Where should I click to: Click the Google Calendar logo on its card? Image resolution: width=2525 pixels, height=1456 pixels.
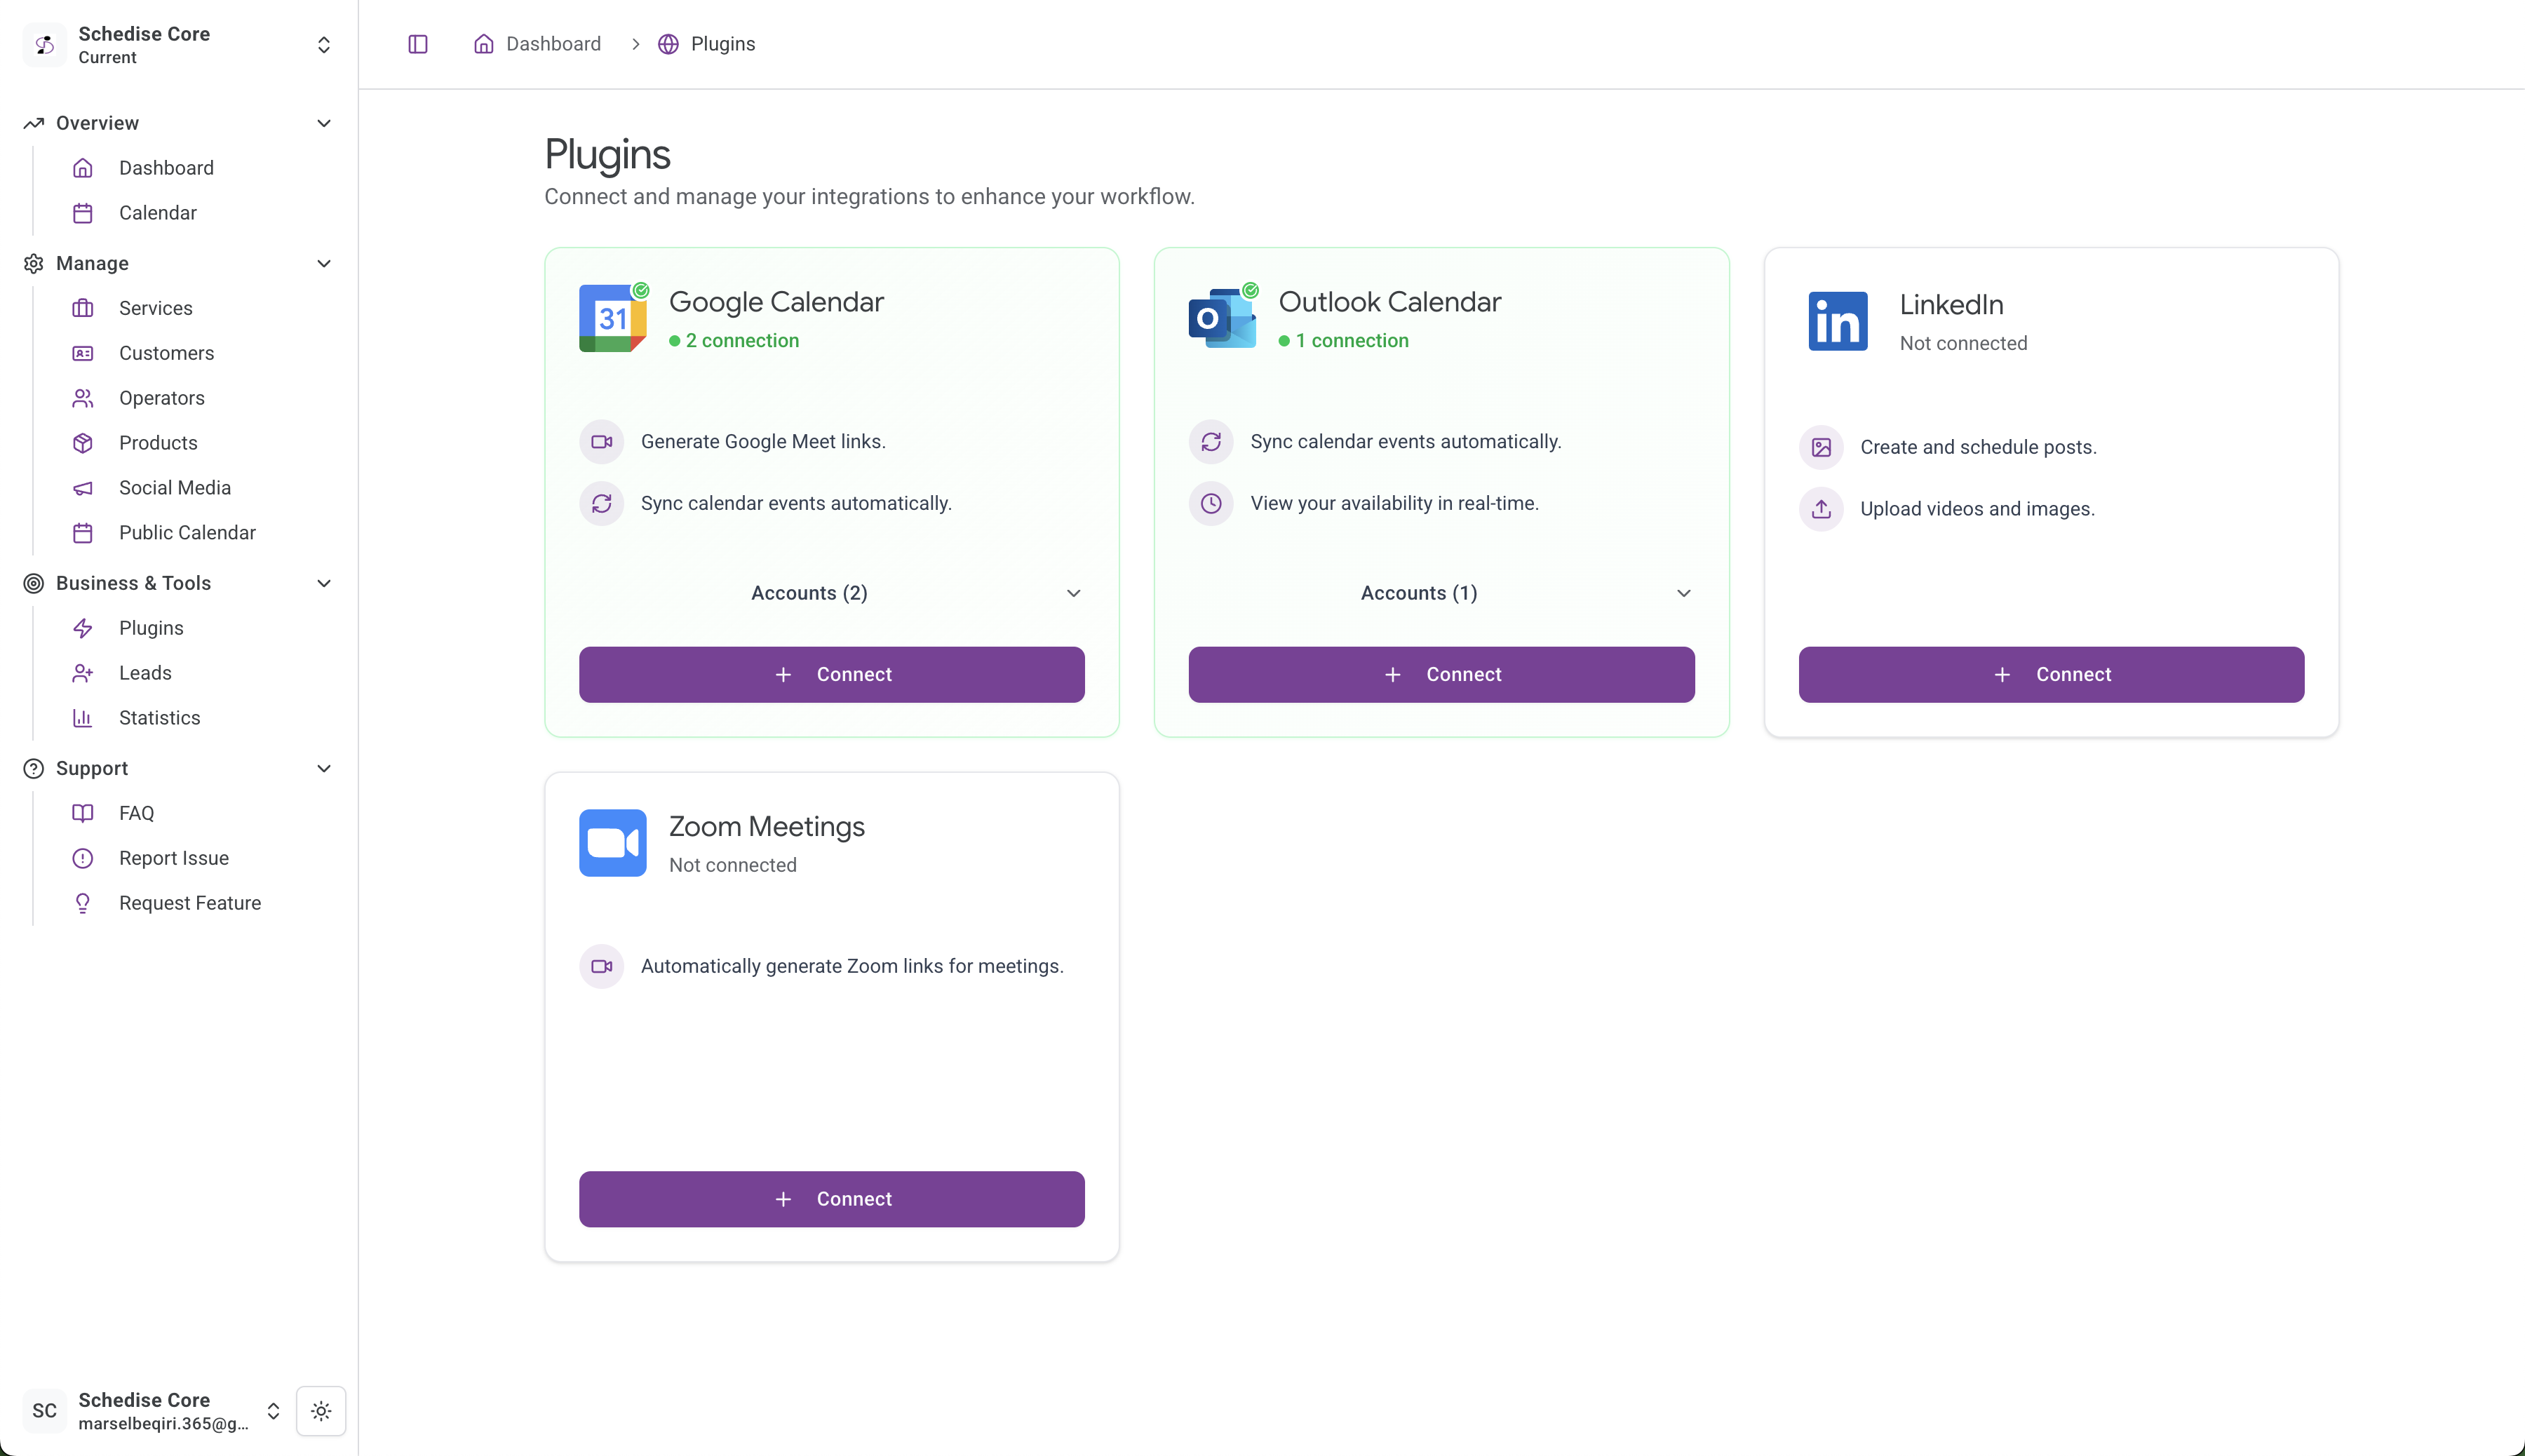tap(612, 318)
